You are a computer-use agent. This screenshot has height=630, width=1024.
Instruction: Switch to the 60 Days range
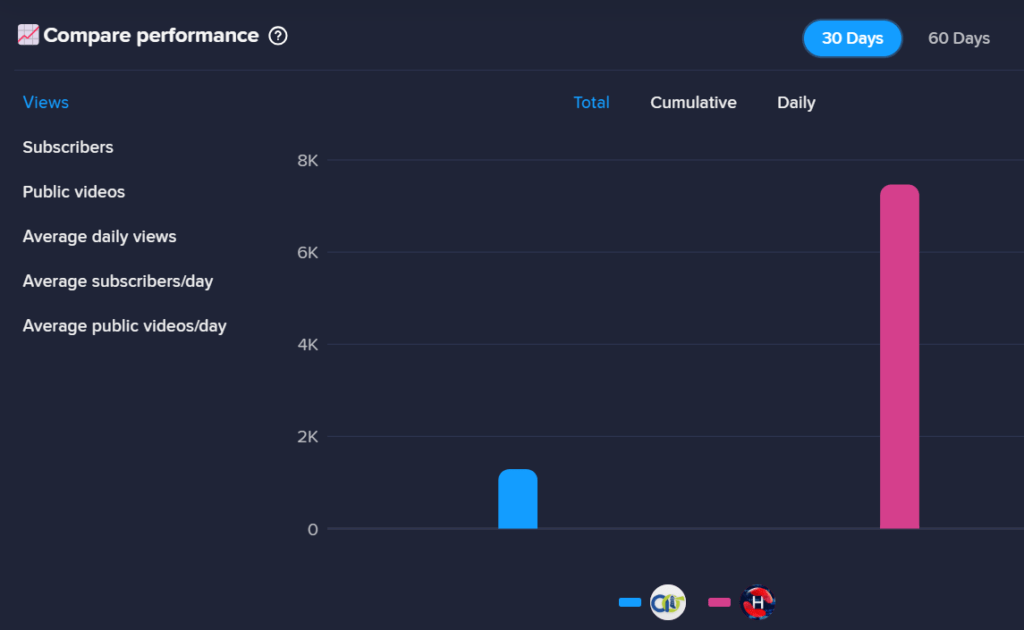[959, 39]
